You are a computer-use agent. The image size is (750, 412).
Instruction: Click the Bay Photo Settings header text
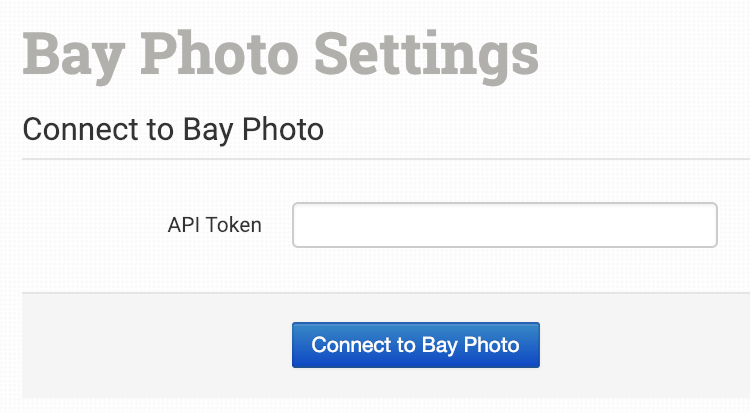point(281,55)
